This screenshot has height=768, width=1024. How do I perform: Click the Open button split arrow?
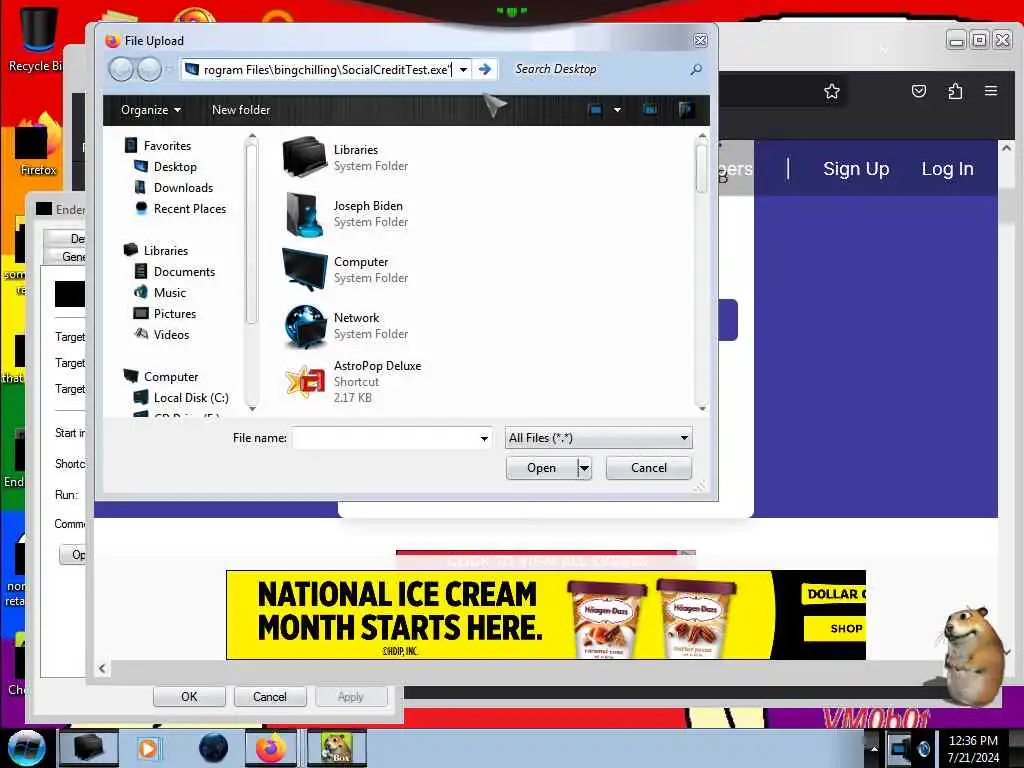click(584, 468)
